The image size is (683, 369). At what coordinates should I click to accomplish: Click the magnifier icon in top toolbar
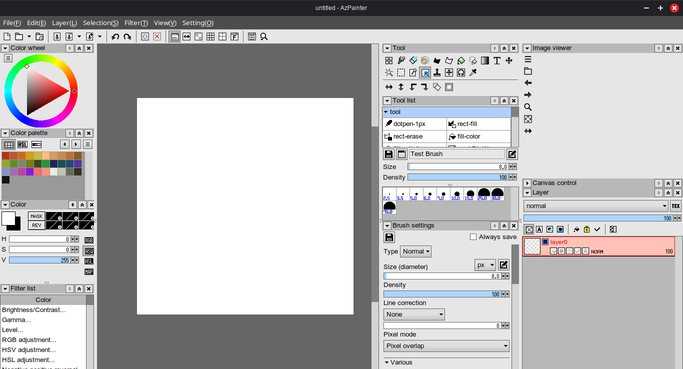pos(264,37)
